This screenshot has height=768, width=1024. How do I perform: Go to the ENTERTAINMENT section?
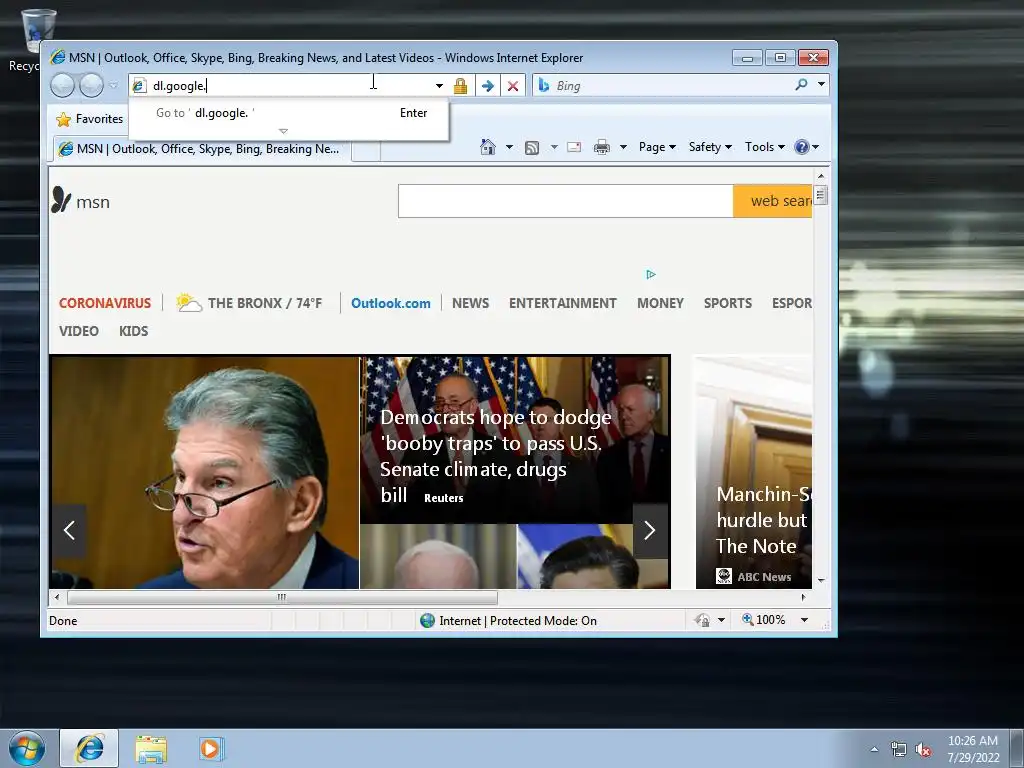pos(562,303)
